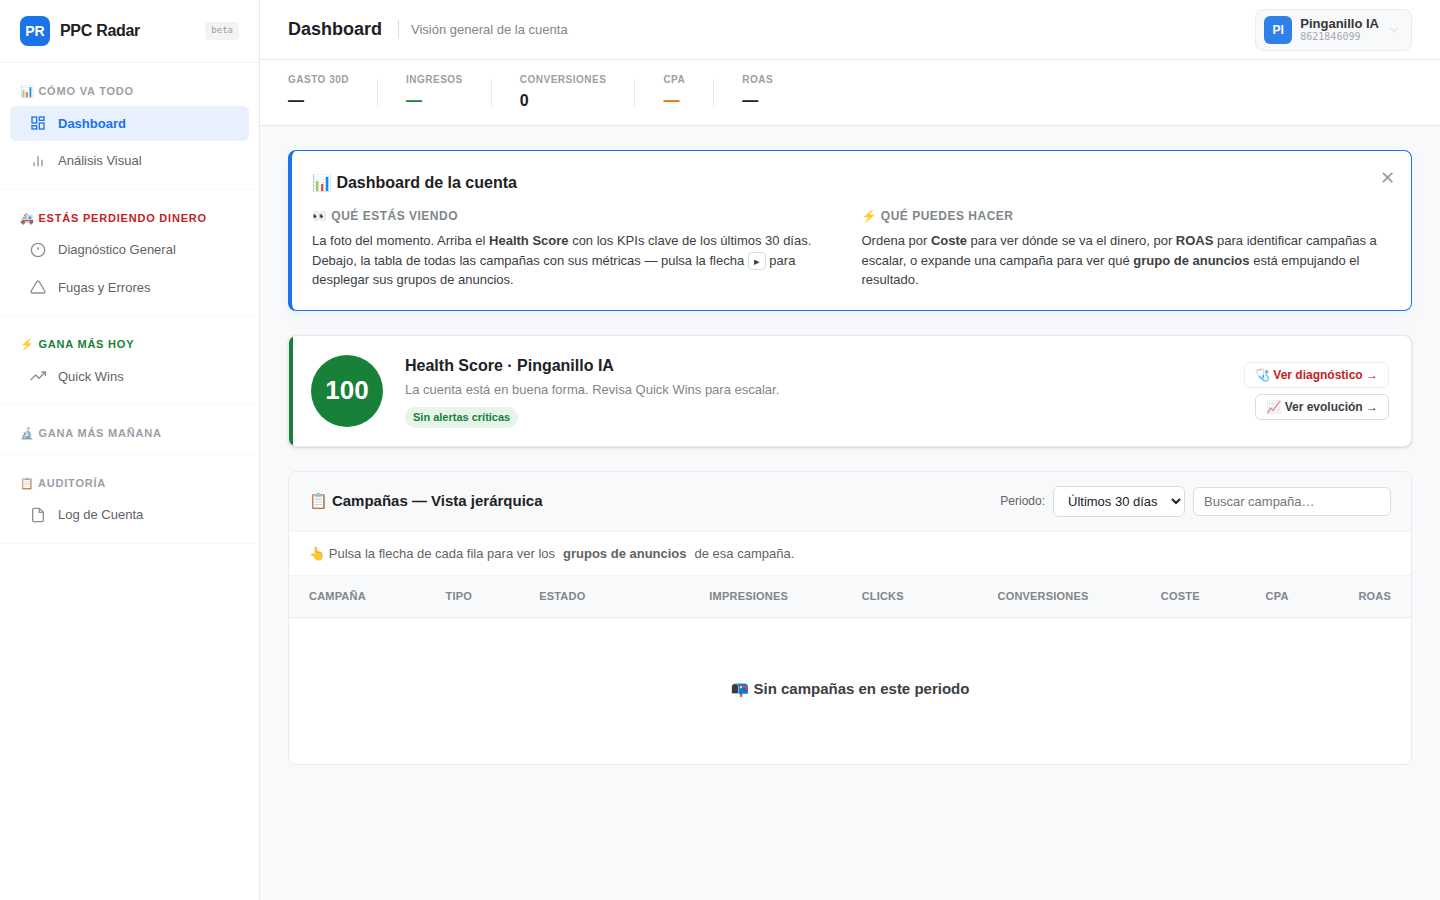Click the Log de Cuenta document icon
Screen dimensions: 1440x900
coord(38,515)
